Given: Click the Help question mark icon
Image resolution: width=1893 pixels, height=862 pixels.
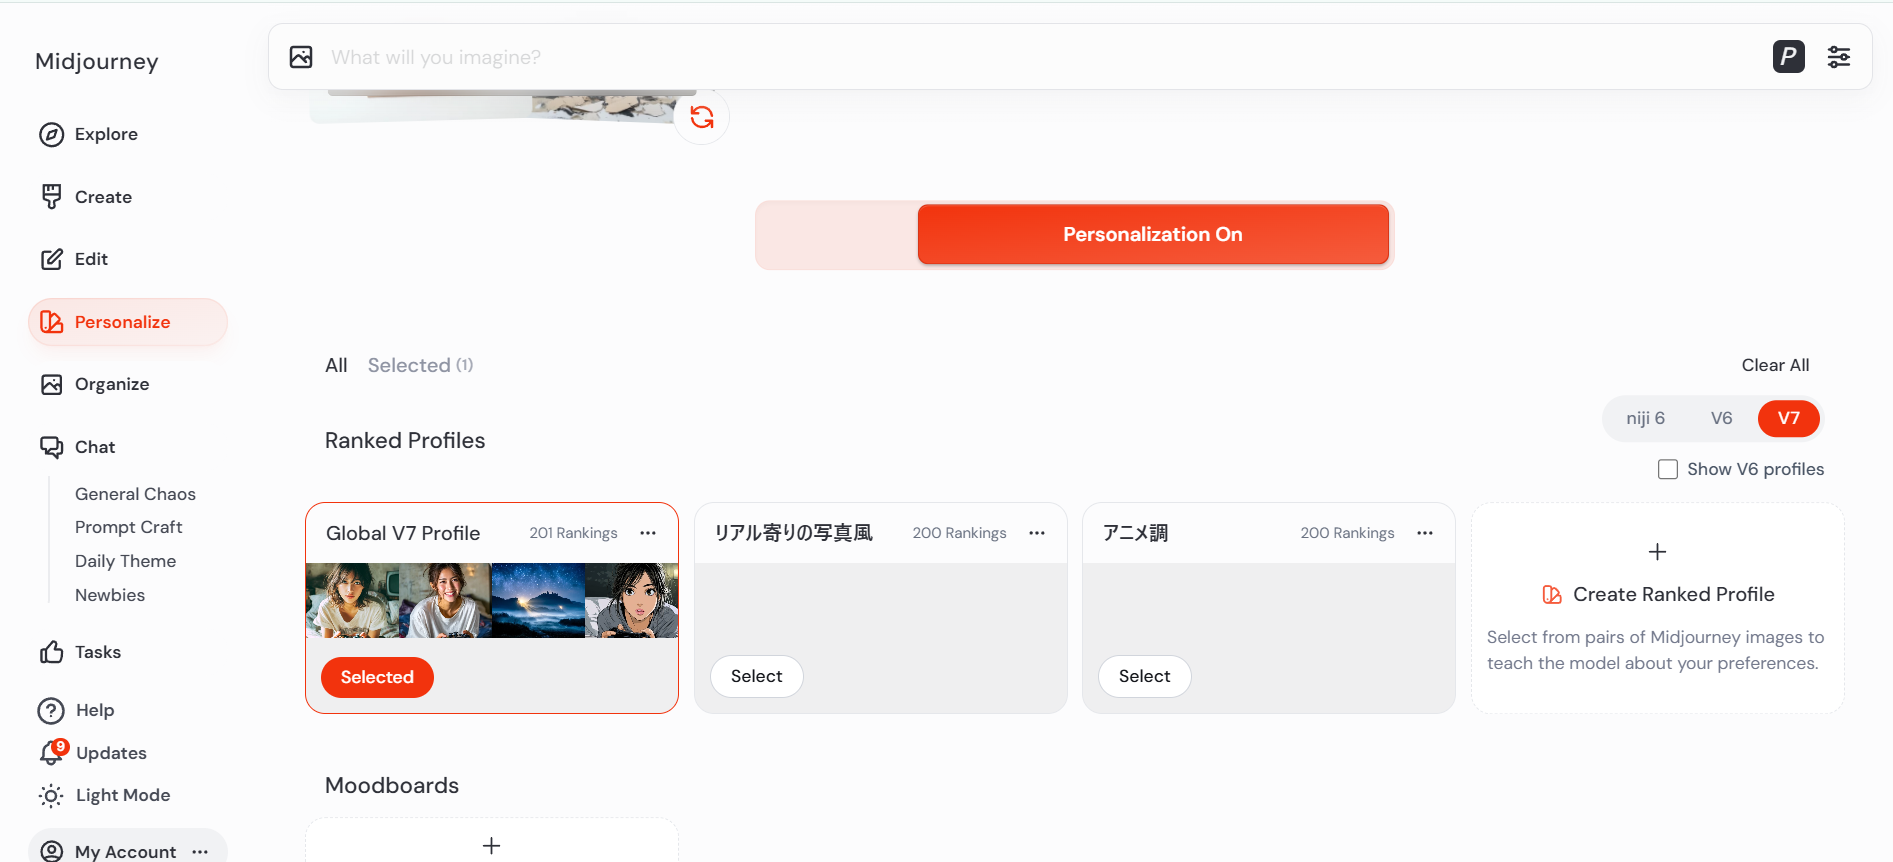Looking at the screenshot, I should tap(51, 710).
